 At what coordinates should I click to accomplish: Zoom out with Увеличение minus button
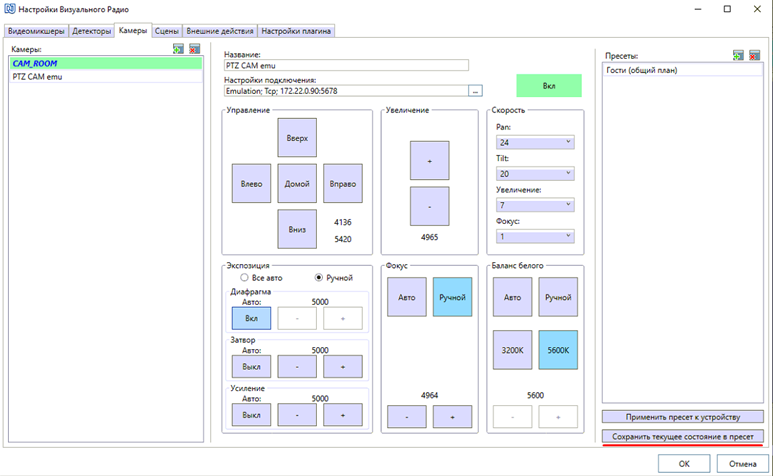(x=429, y=206)
